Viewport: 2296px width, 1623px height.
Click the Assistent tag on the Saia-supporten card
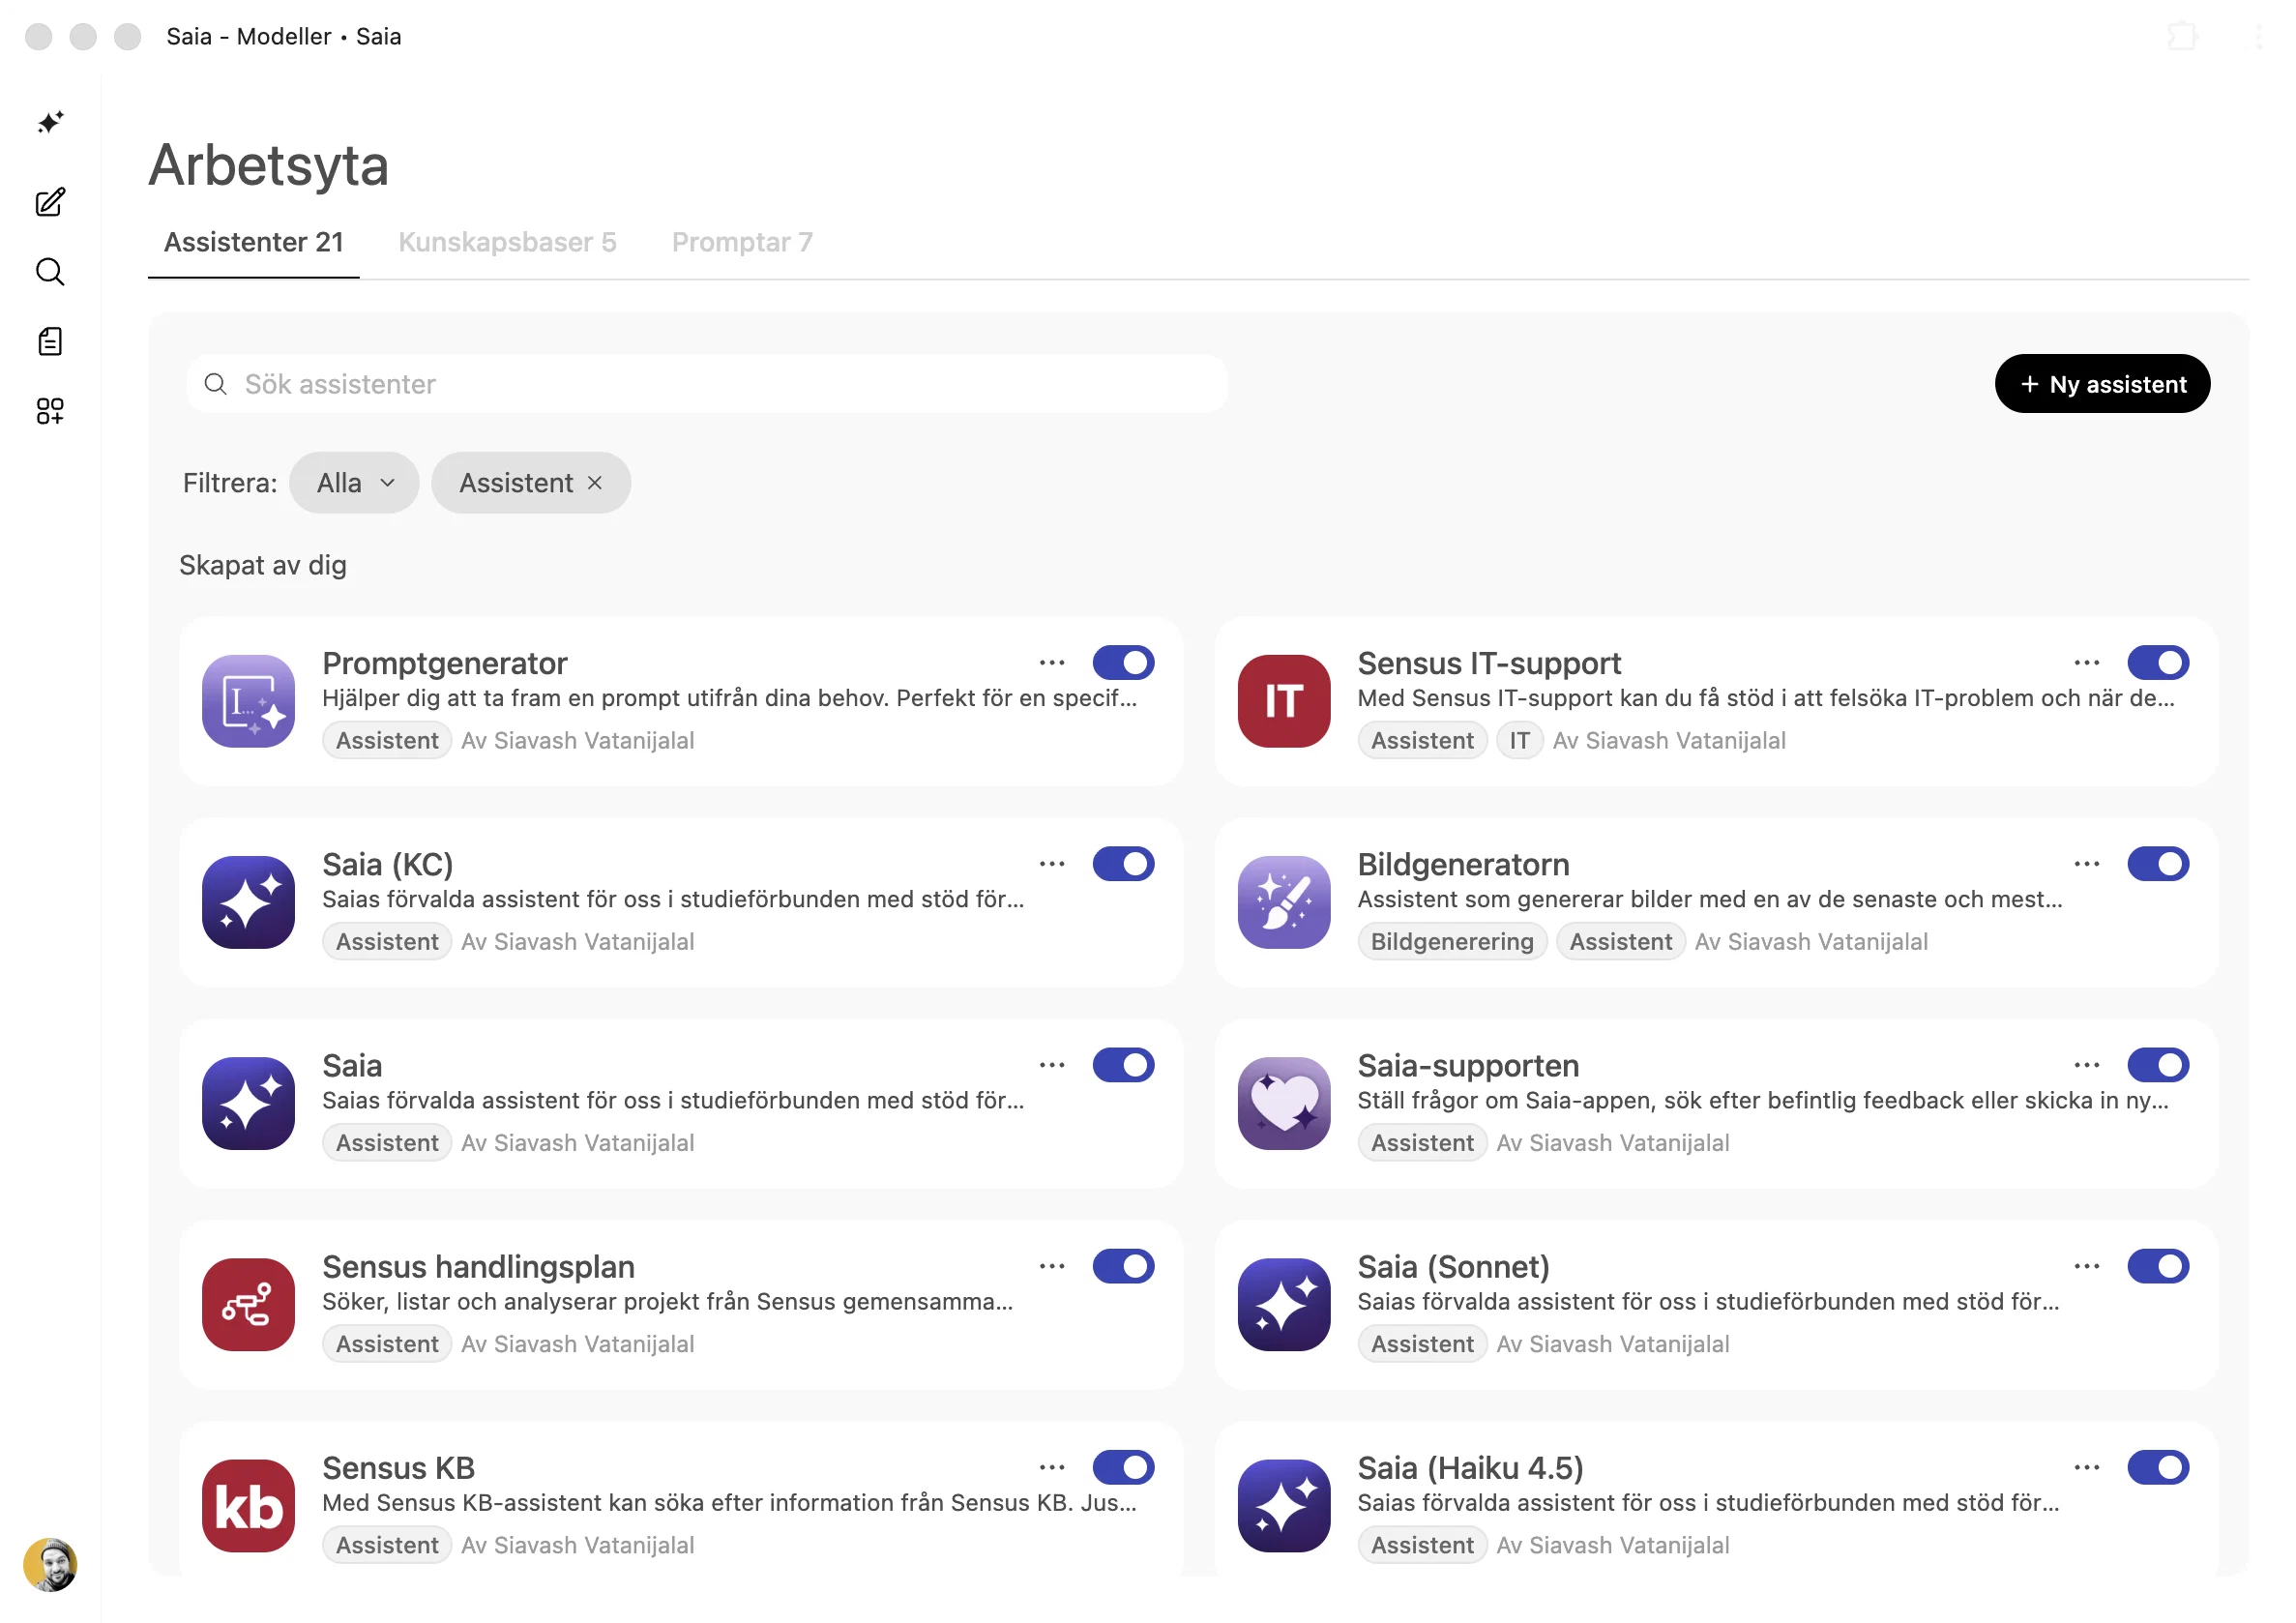point(1421,1143)
